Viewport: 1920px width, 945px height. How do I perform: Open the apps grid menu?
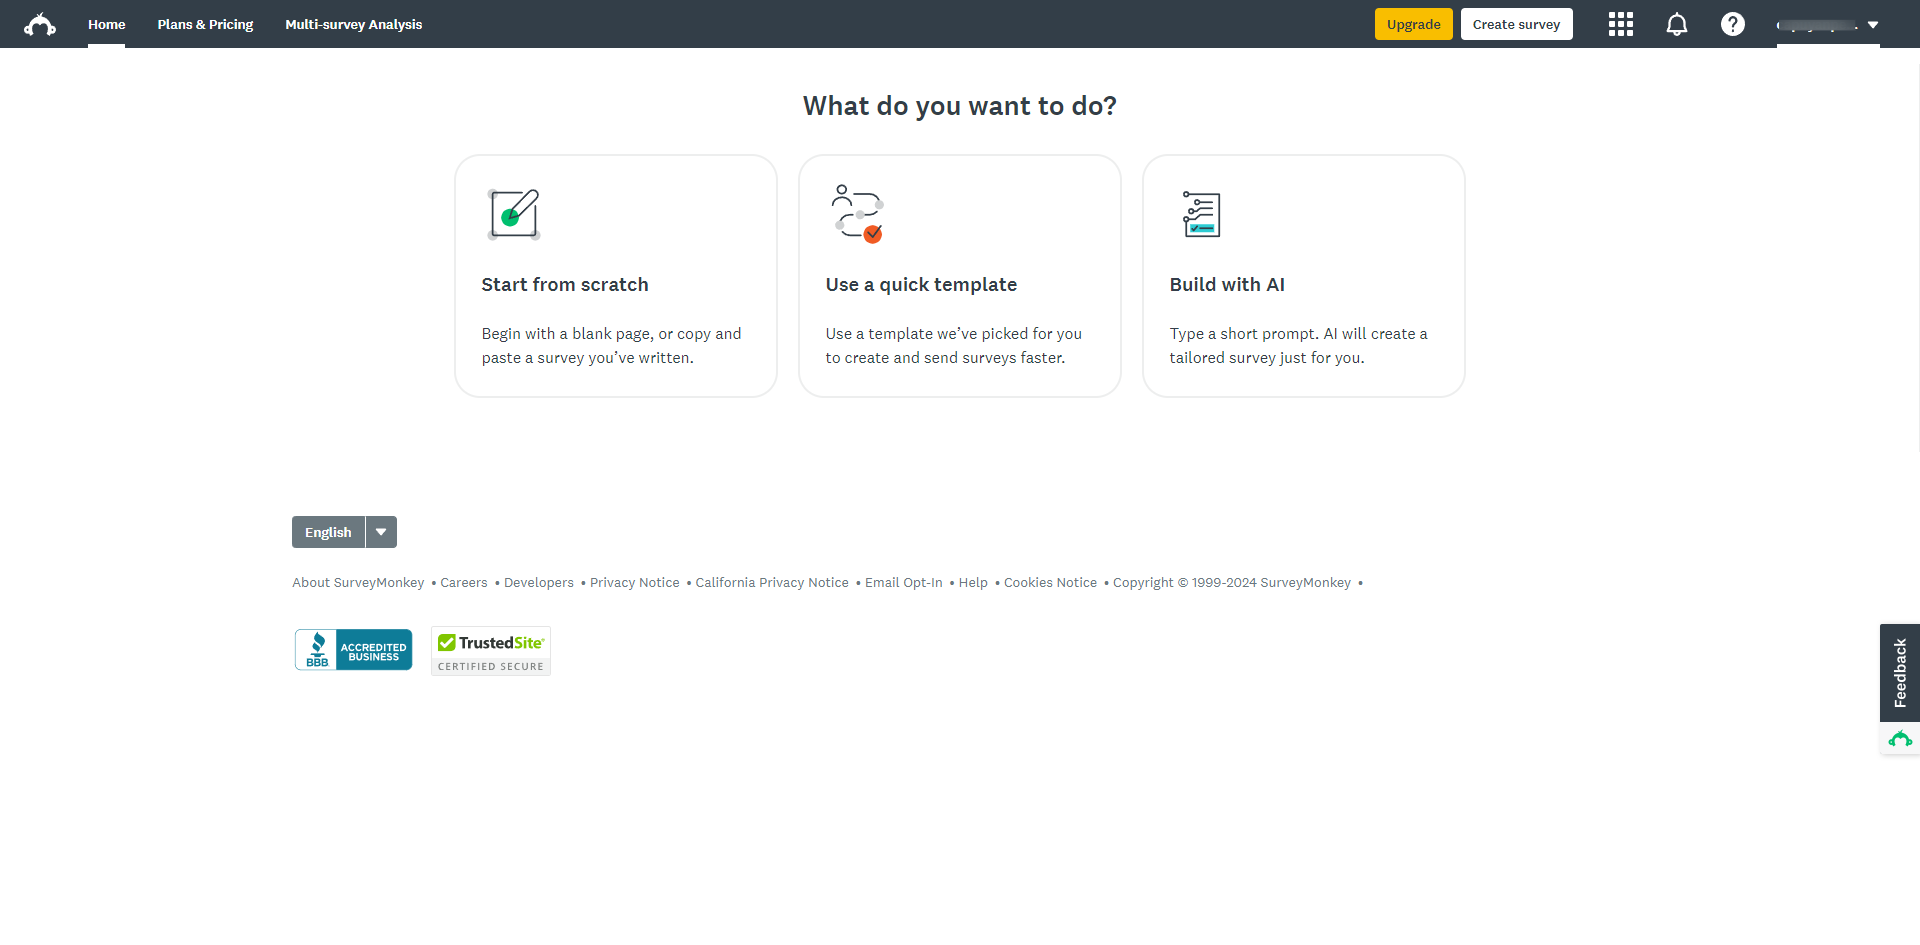[1620, 24]
